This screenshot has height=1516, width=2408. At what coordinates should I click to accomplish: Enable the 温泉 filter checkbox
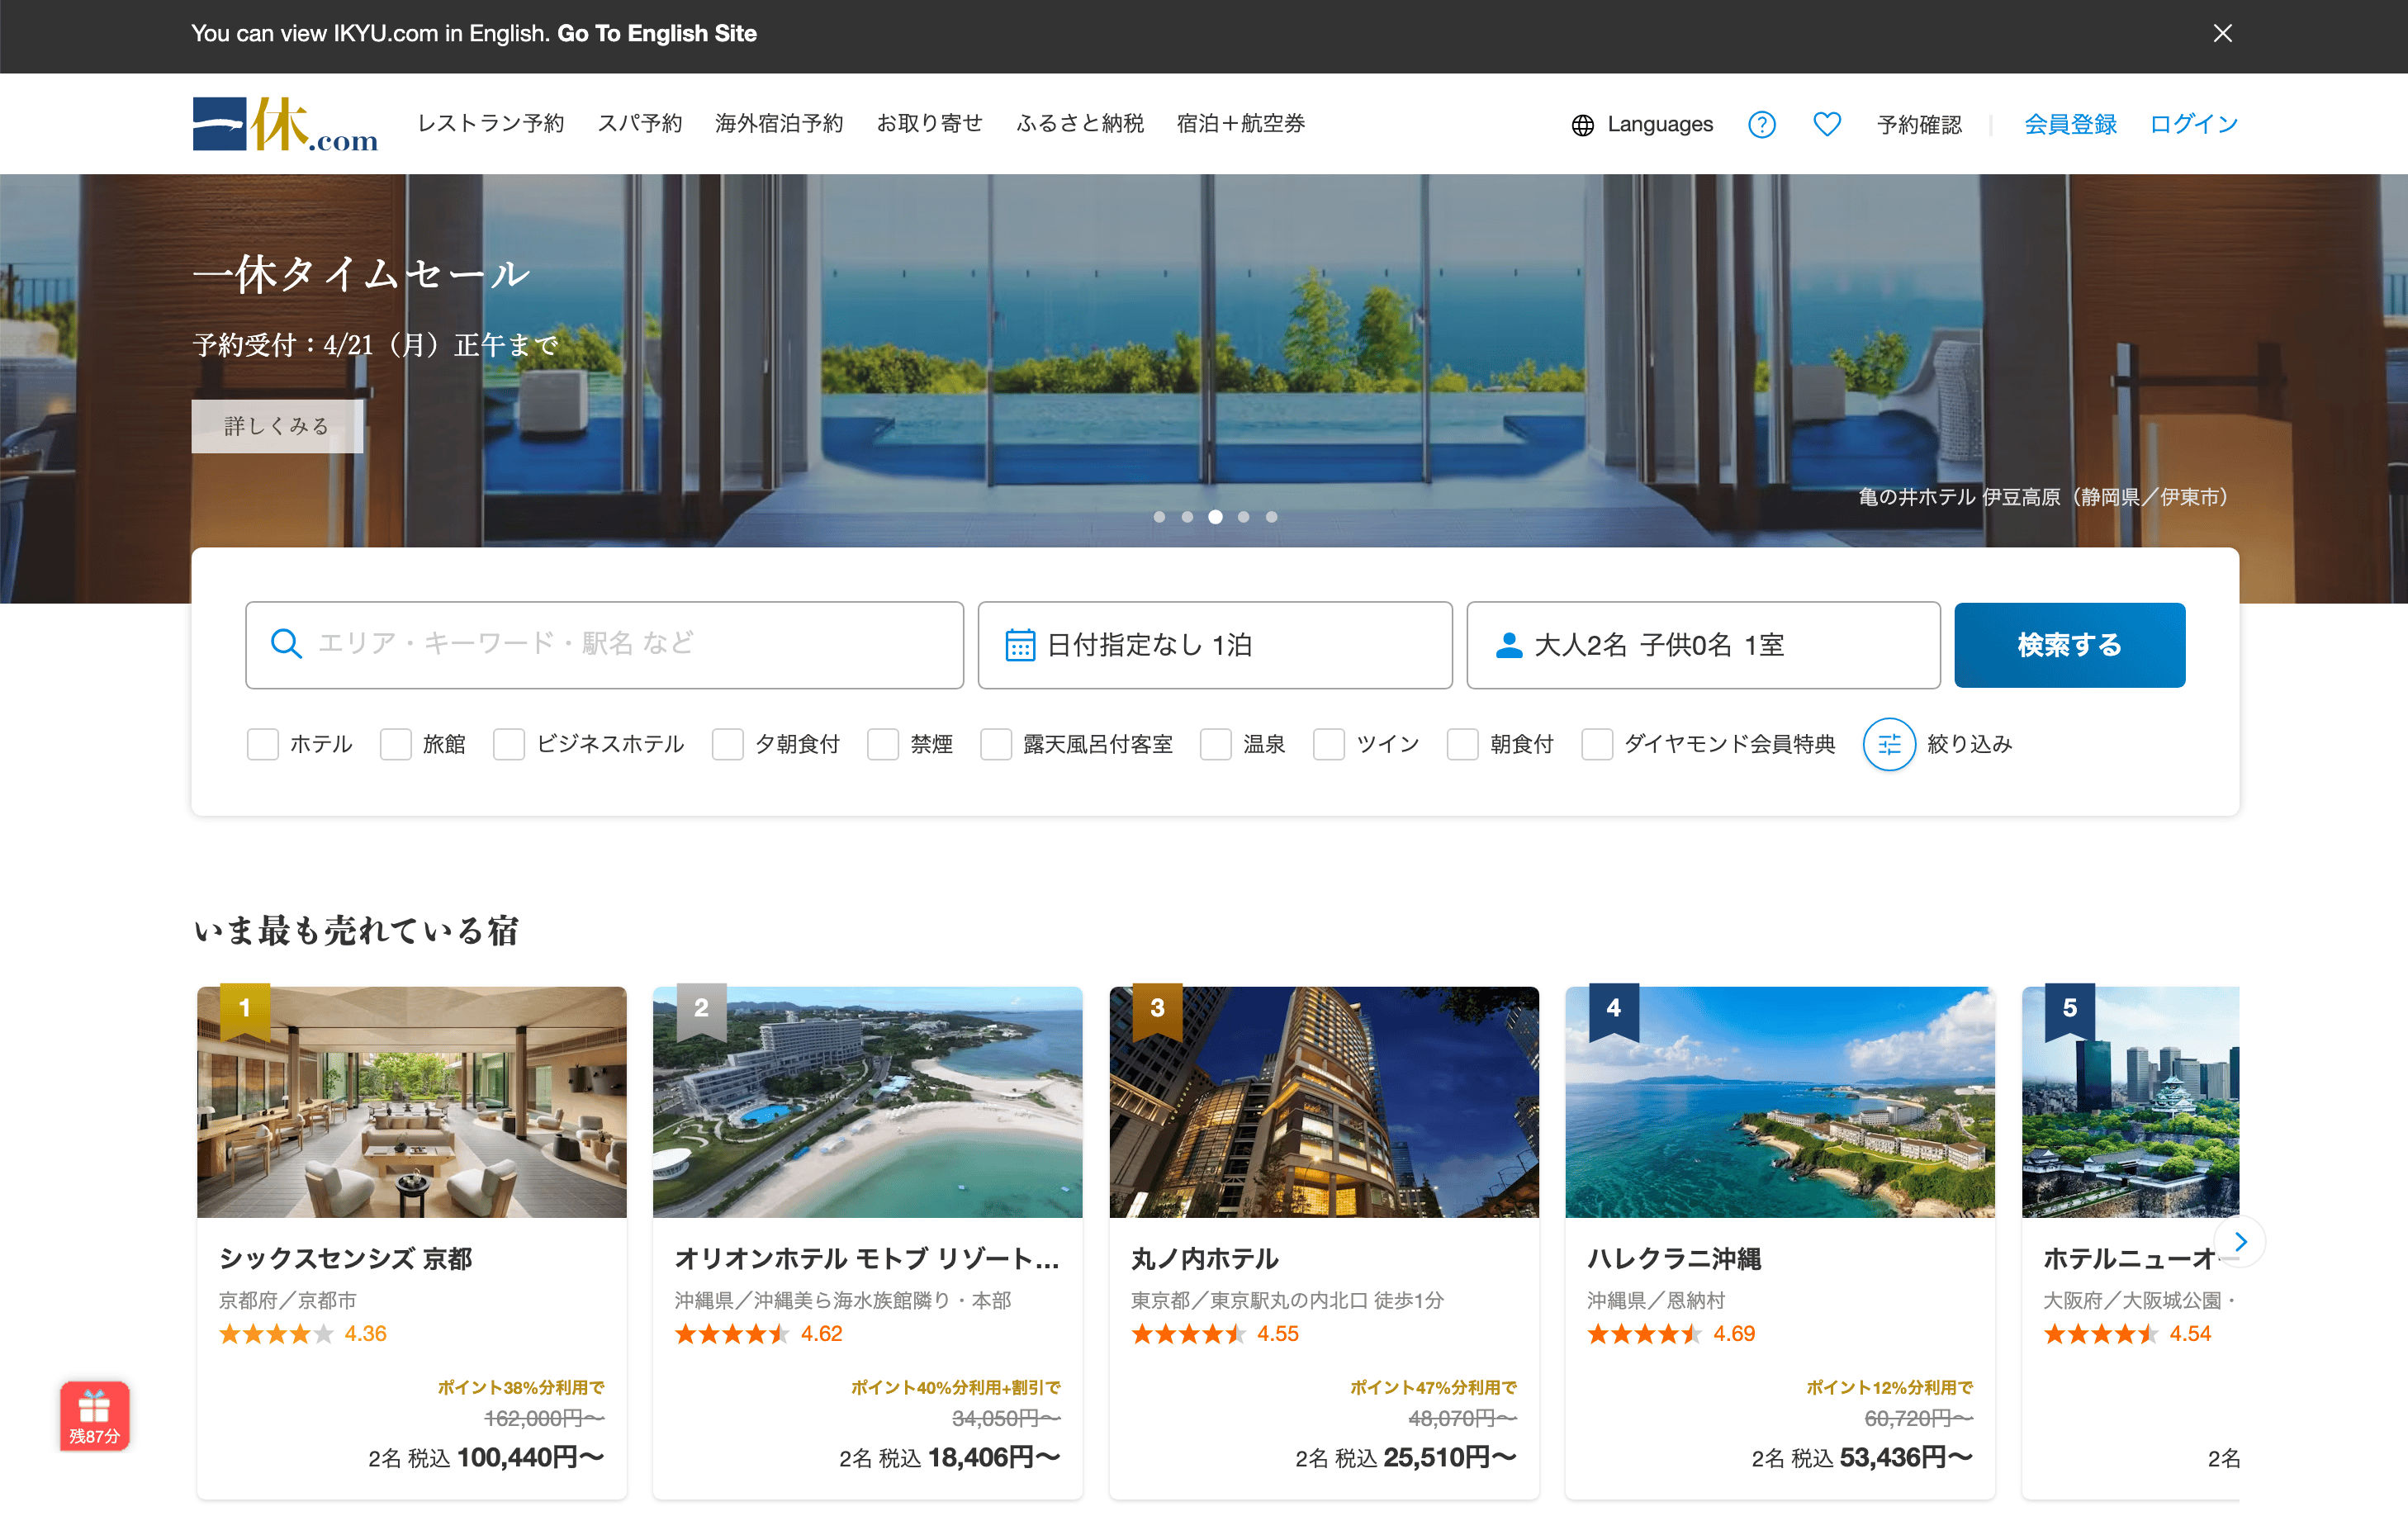1215,744
